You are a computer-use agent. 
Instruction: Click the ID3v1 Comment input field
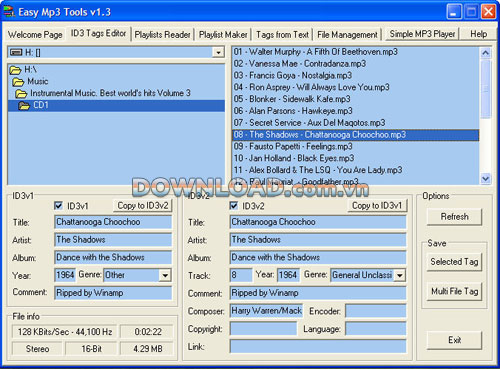tap(113, 293)
